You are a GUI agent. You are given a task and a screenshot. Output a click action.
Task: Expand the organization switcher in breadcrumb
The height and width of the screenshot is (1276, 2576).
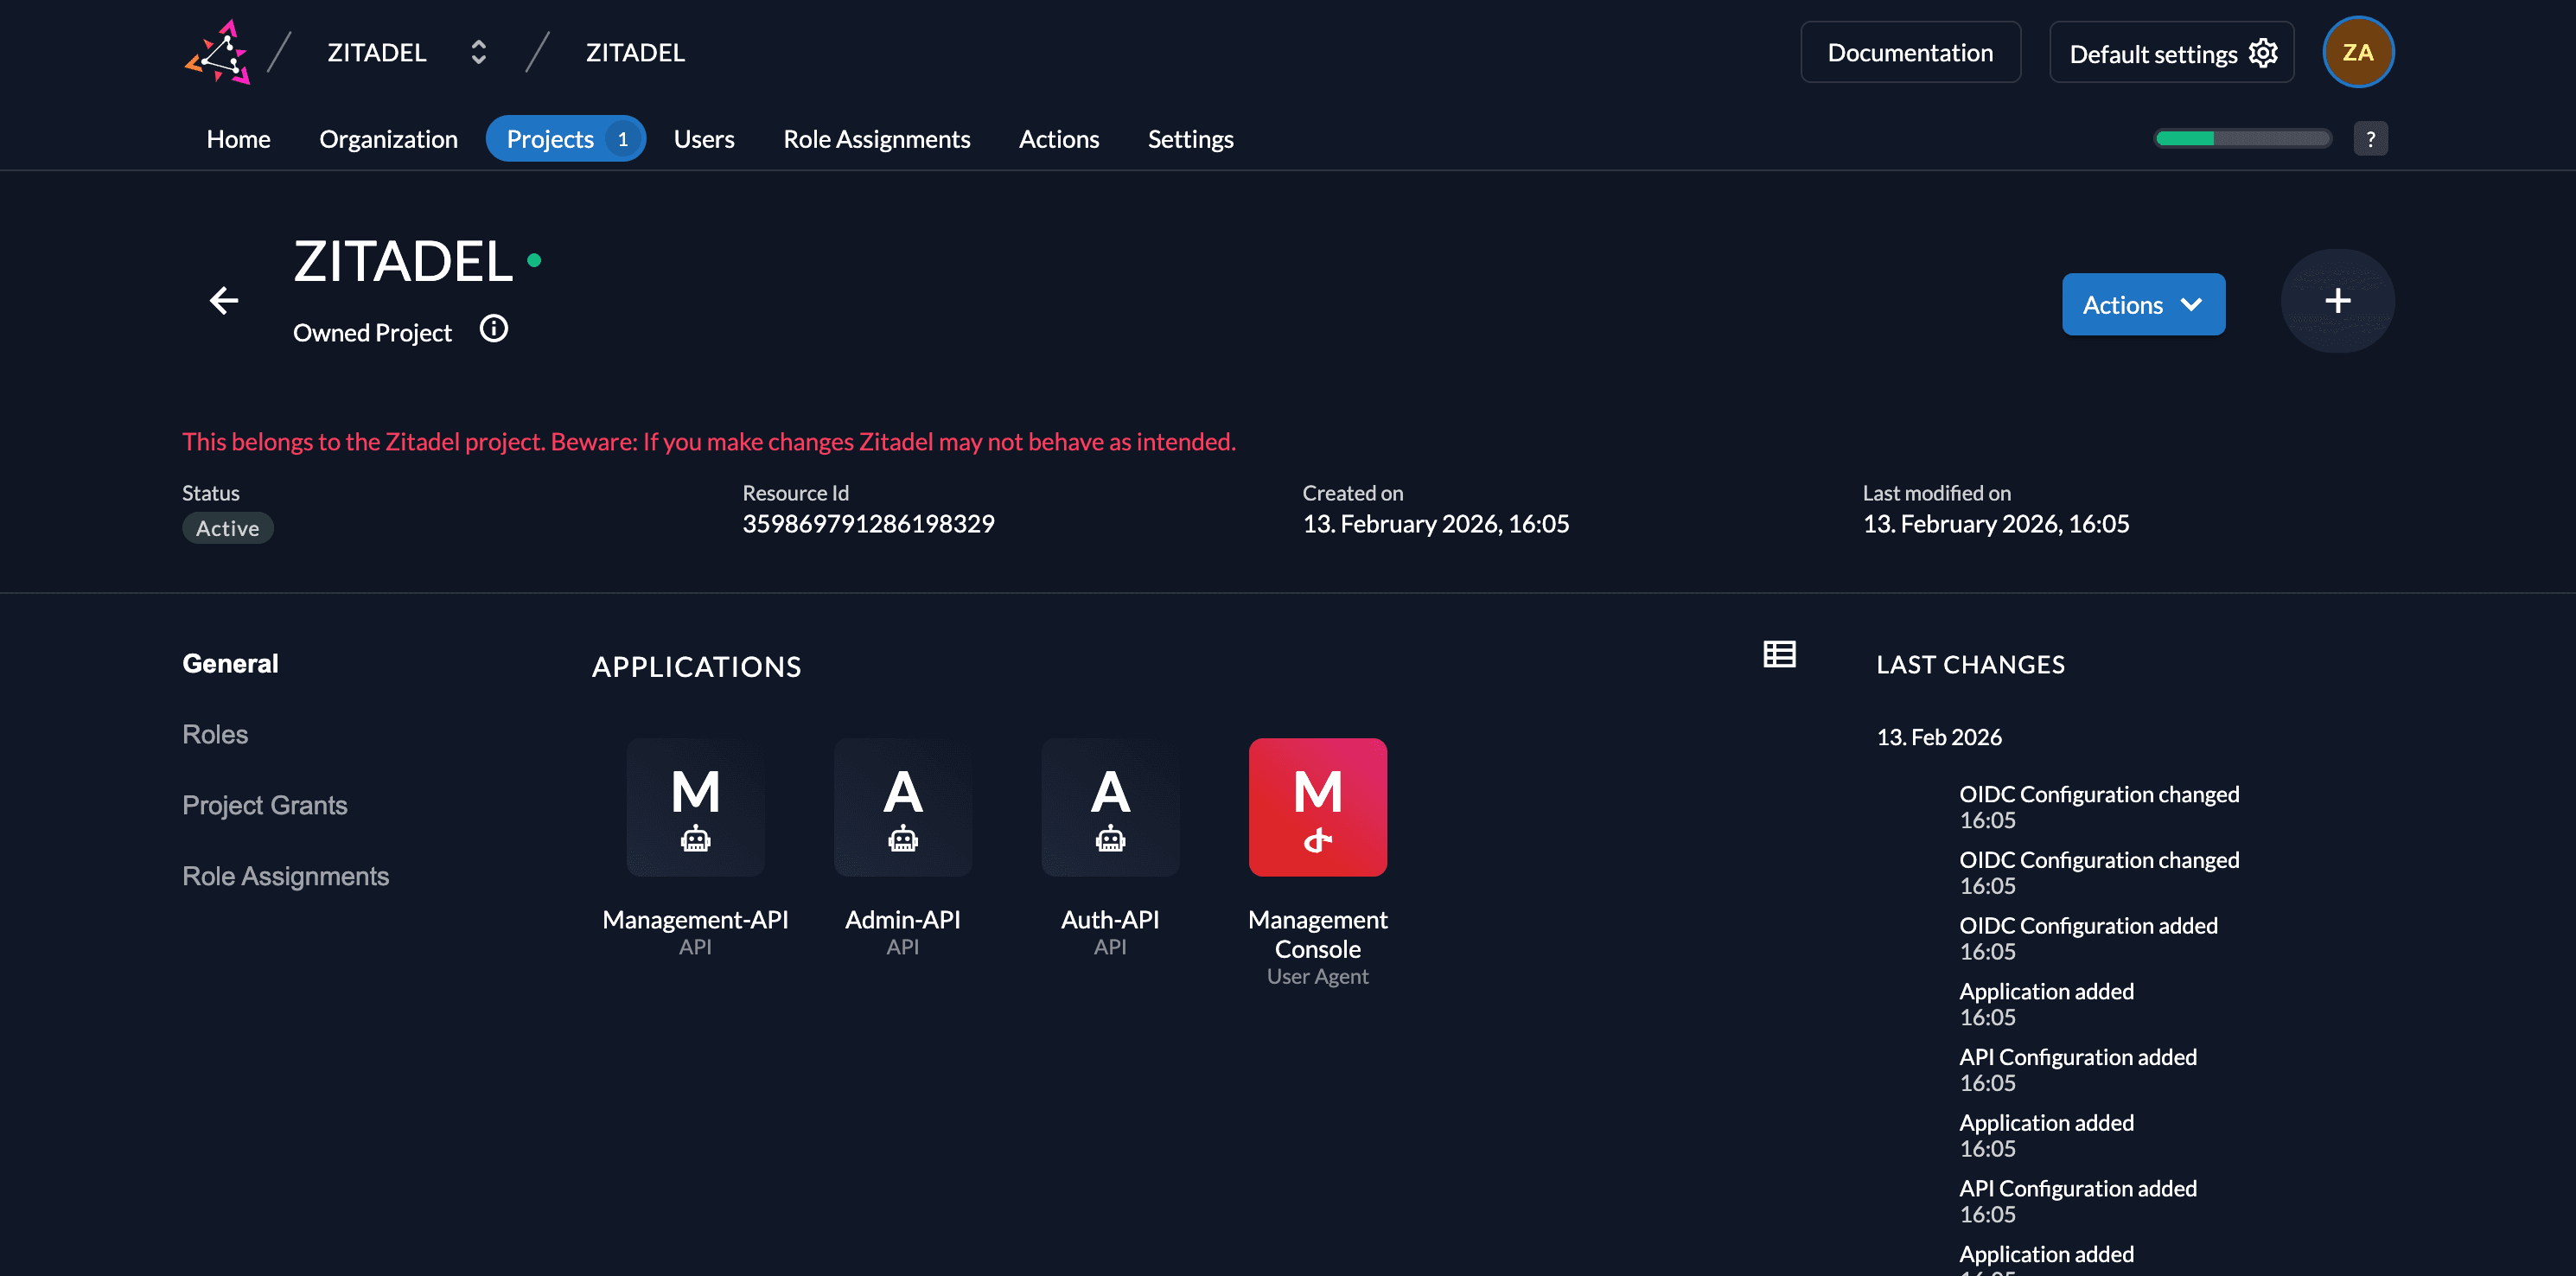coord(479,51)
